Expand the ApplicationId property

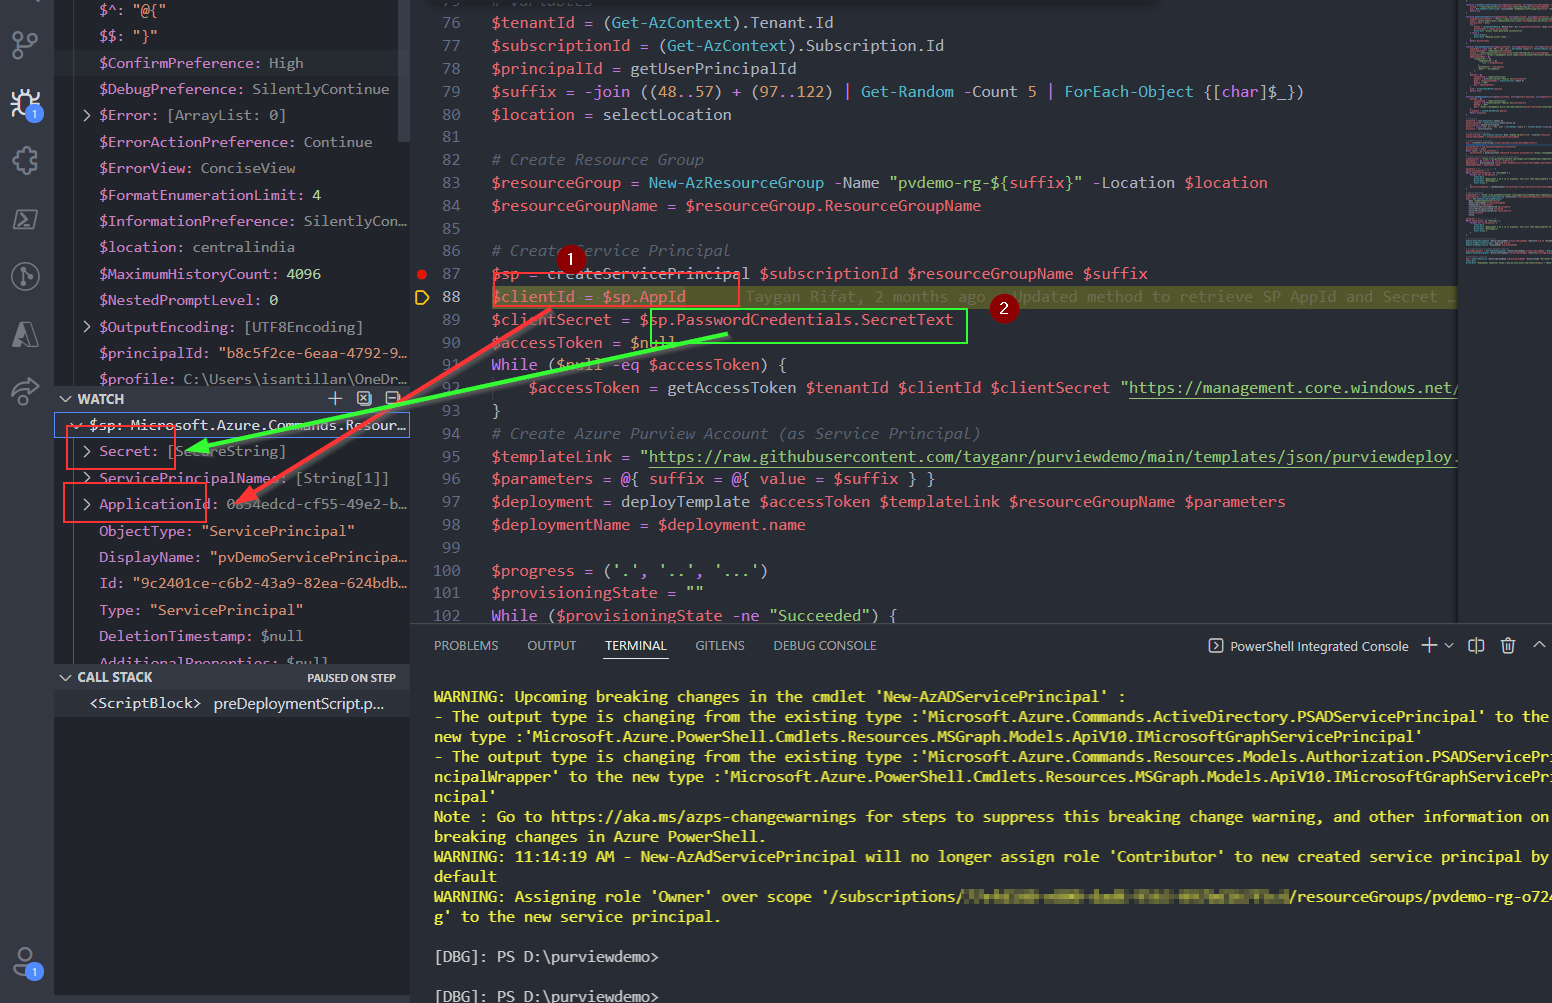pos(87,504)
